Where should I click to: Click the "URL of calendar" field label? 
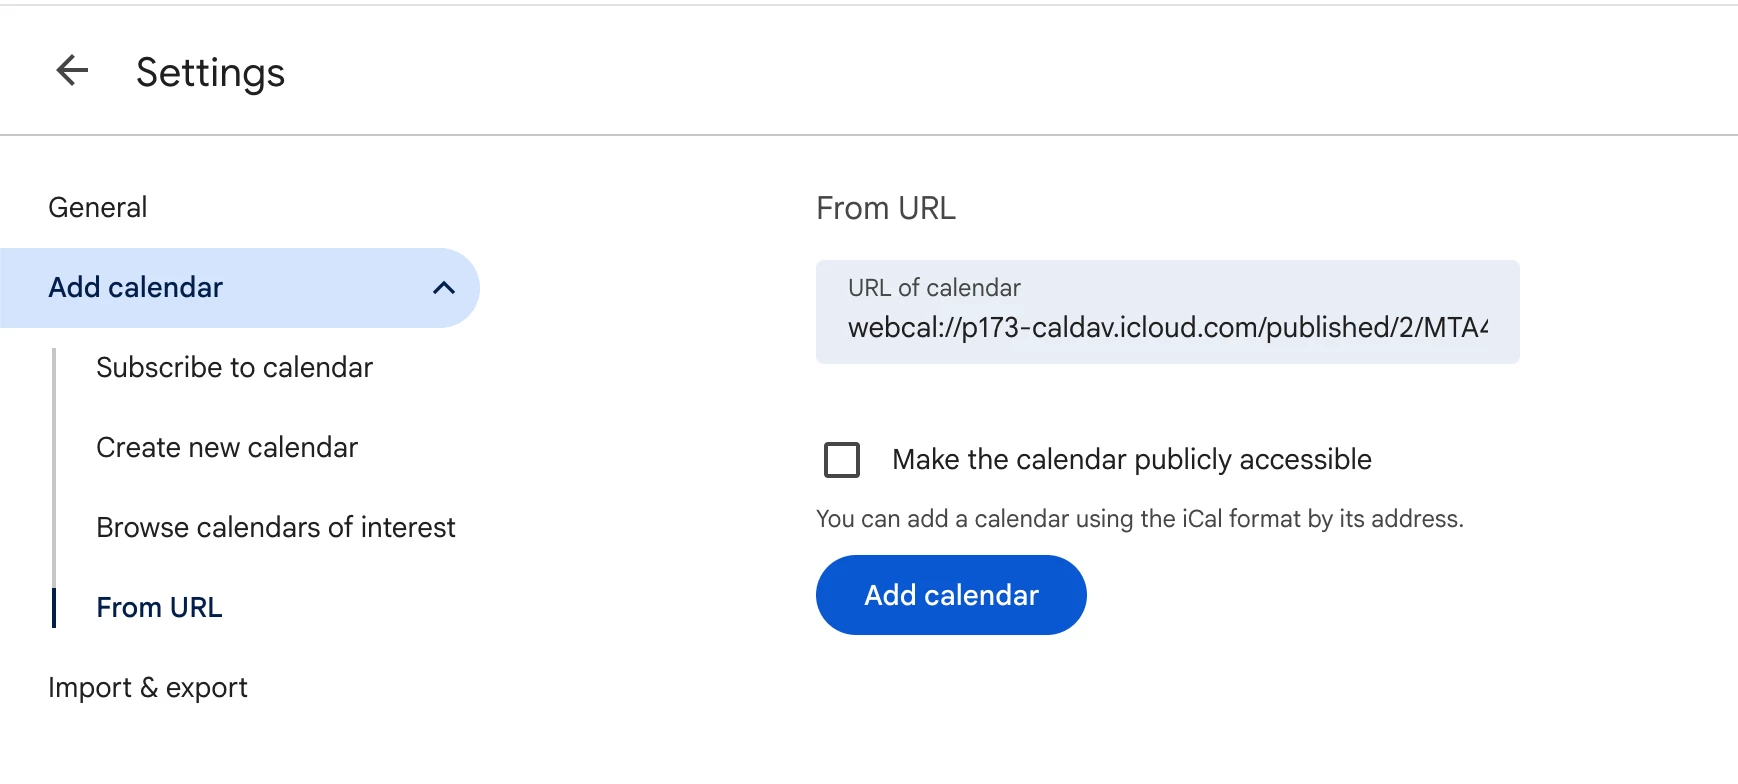point(934,288)
